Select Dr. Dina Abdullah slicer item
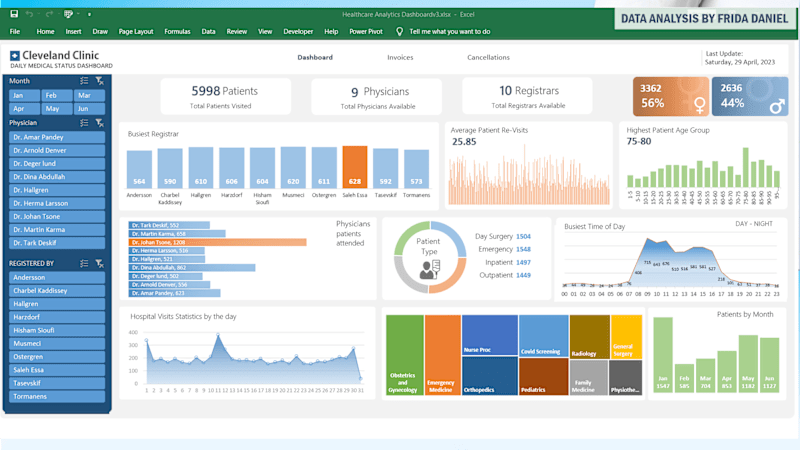 [x=57, y=177]
